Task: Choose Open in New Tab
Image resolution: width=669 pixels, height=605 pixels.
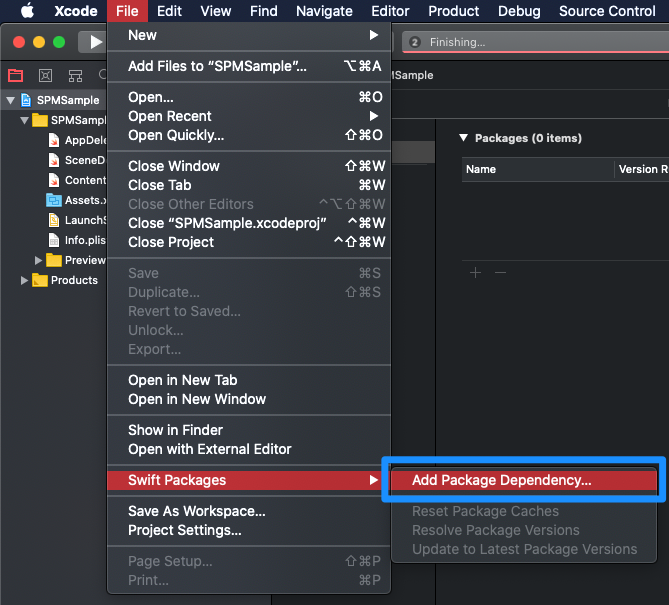Action: 249,380
